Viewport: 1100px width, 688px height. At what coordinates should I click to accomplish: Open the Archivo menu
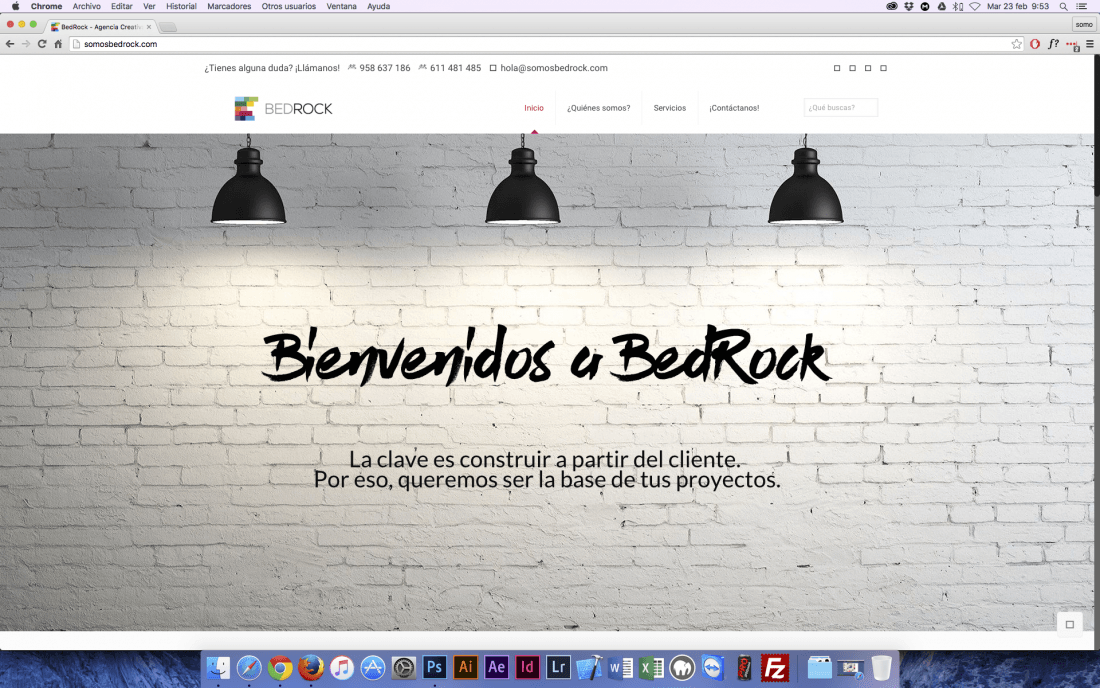tap(87, 6)
